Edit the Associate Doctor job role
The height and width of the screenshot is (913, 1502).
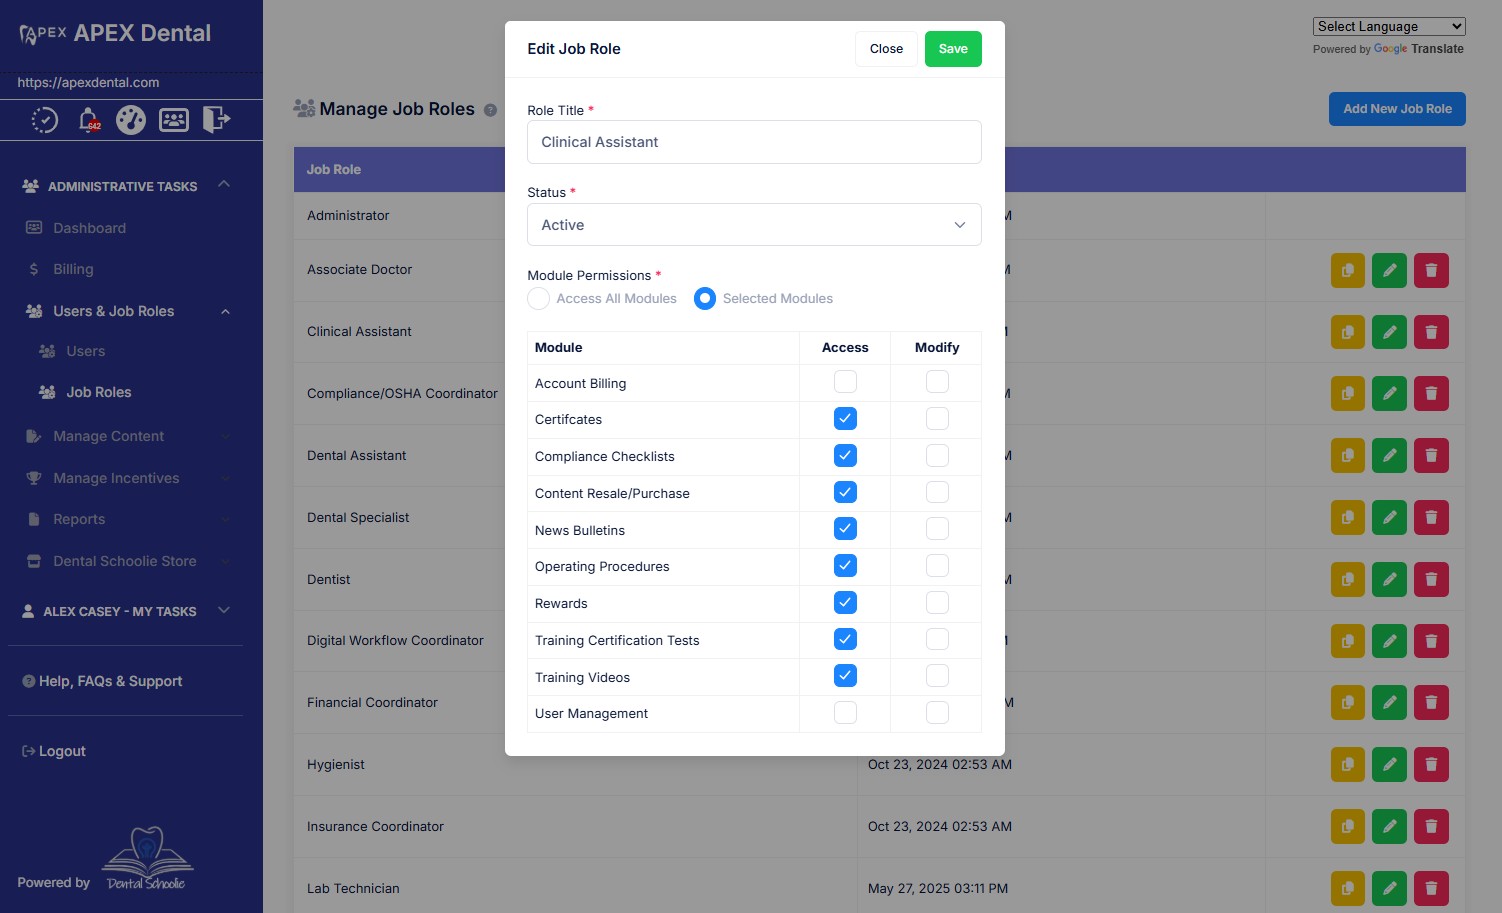tap(1390, 270)
